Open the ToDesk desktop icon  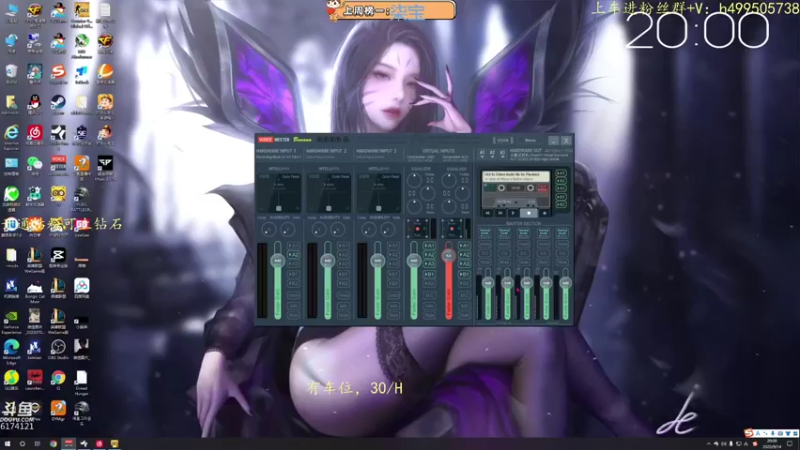pos(82,73)
